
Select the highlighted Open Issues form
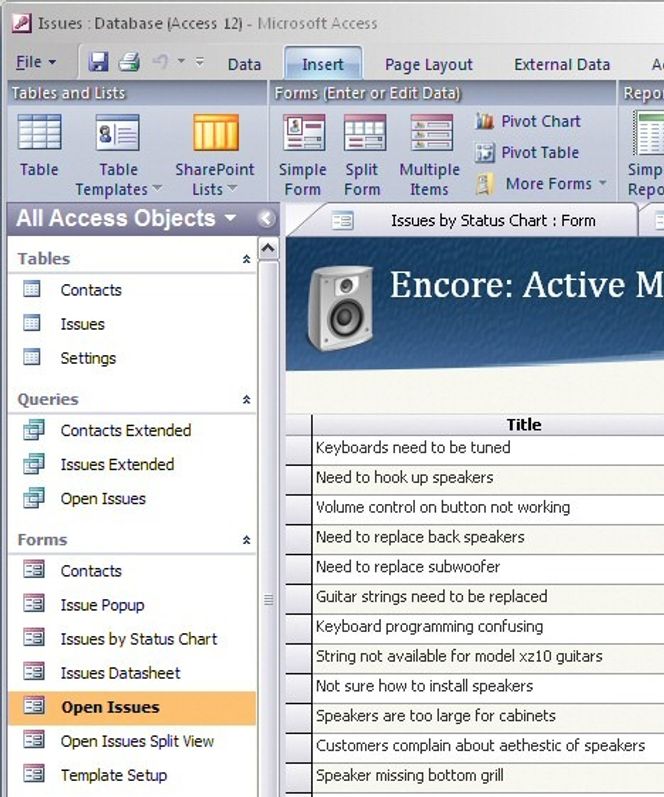[132, 707]
